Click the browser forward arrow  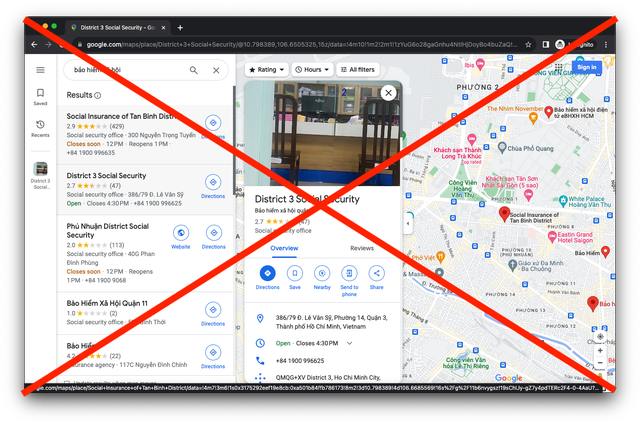pos(49,45)
